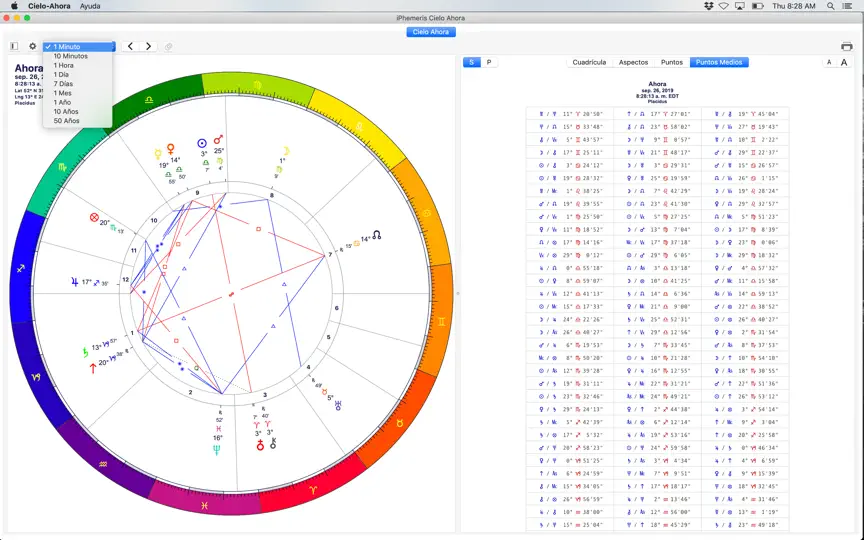Choose 1 Día step interval
The width and height of the screenshot is (864, 540).
[78, 74]
